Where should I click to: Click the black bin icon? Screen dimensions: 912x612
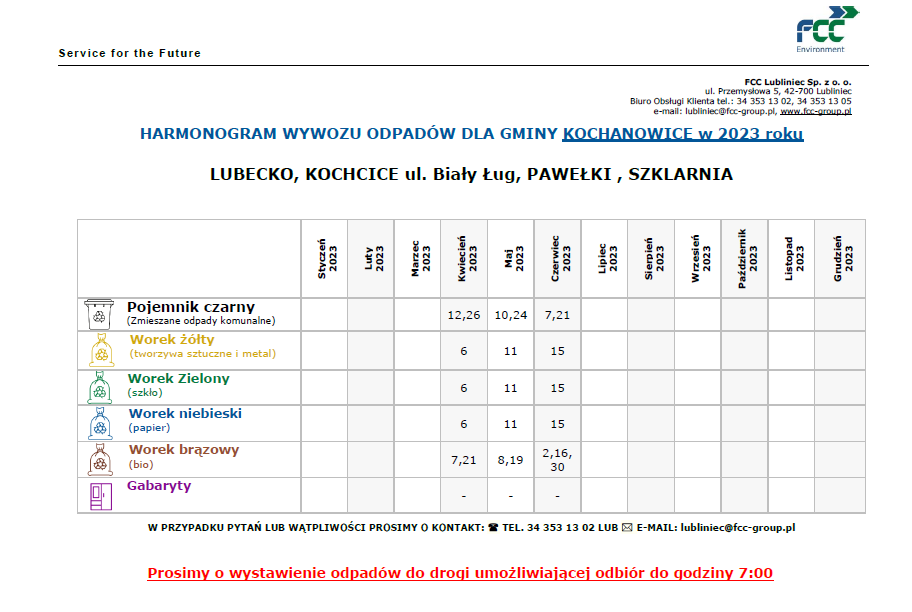[x=98, y=314]
